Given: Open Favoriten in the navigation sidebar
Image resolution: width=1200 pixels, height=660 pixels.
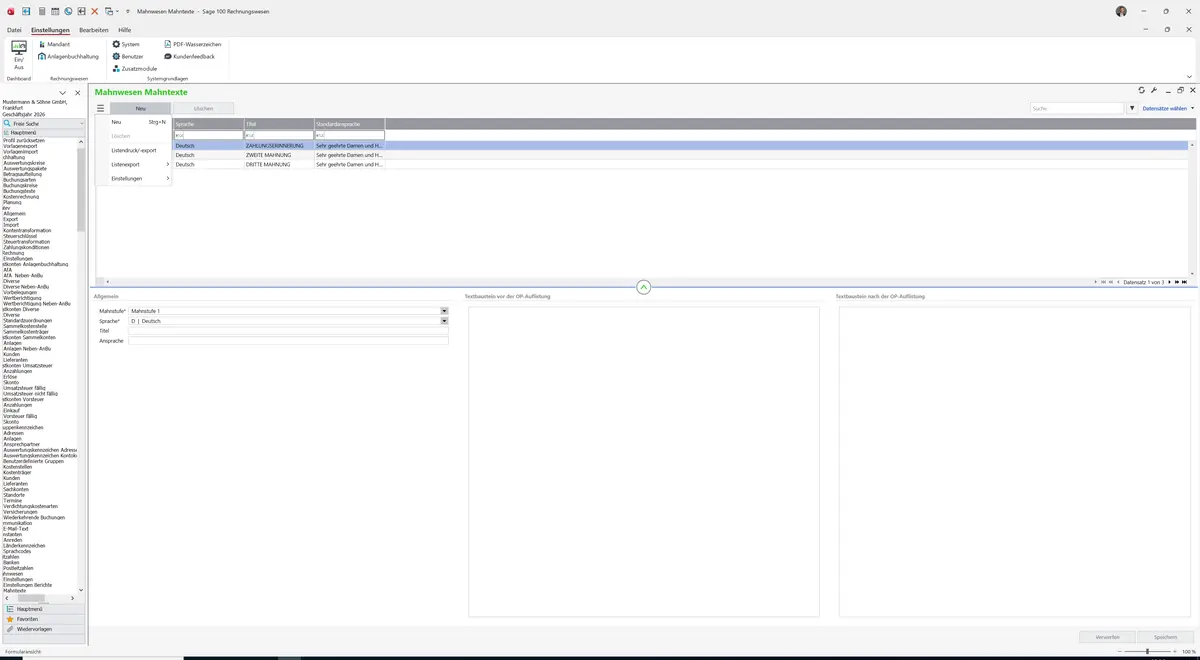Looking at the screenshot, I should click(43, 619).
